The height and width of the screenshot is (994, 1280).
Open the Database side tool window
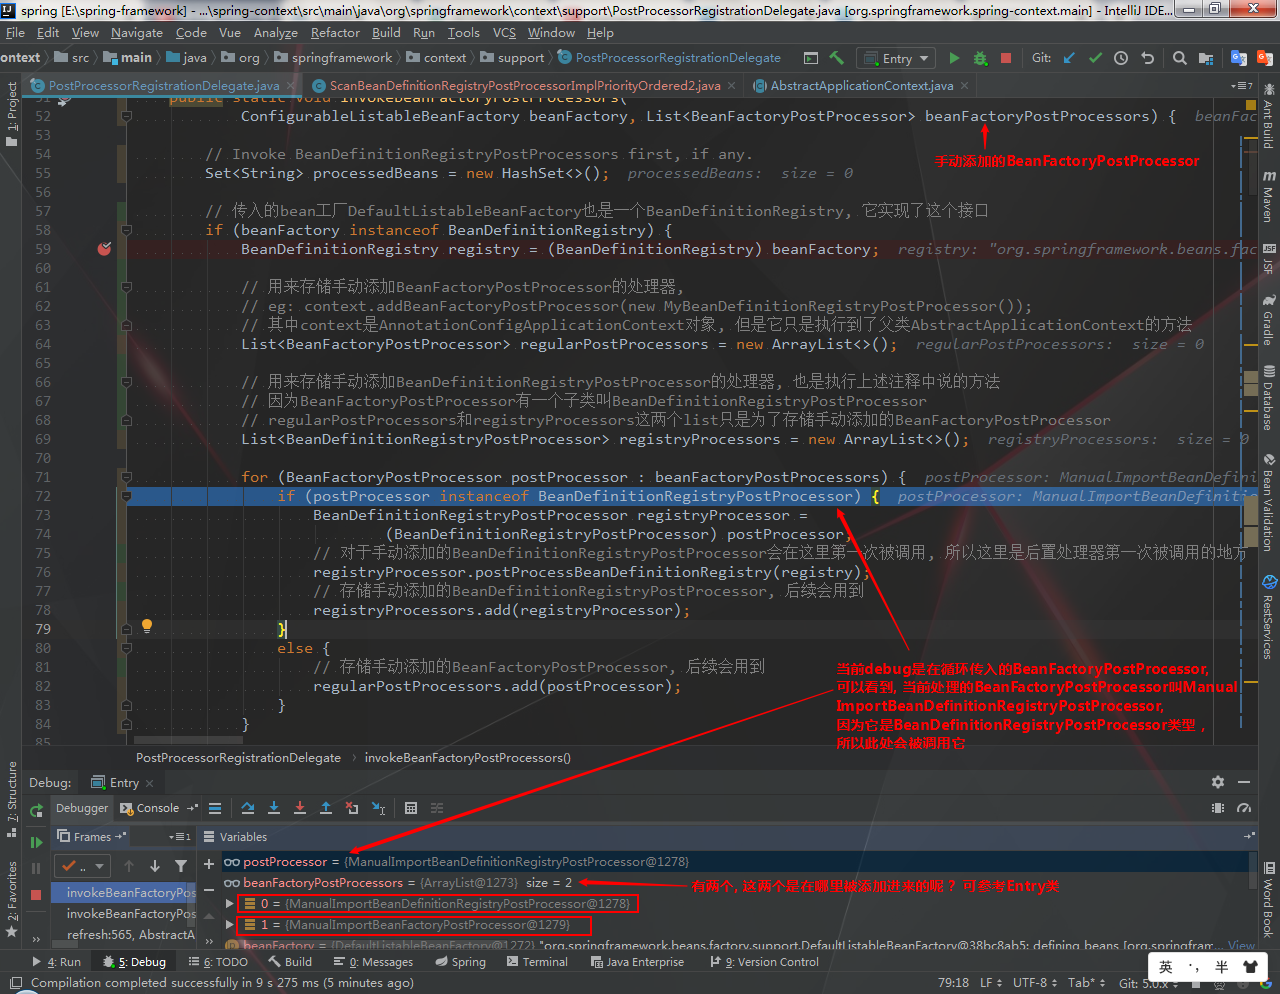(x=1268, y=400)
